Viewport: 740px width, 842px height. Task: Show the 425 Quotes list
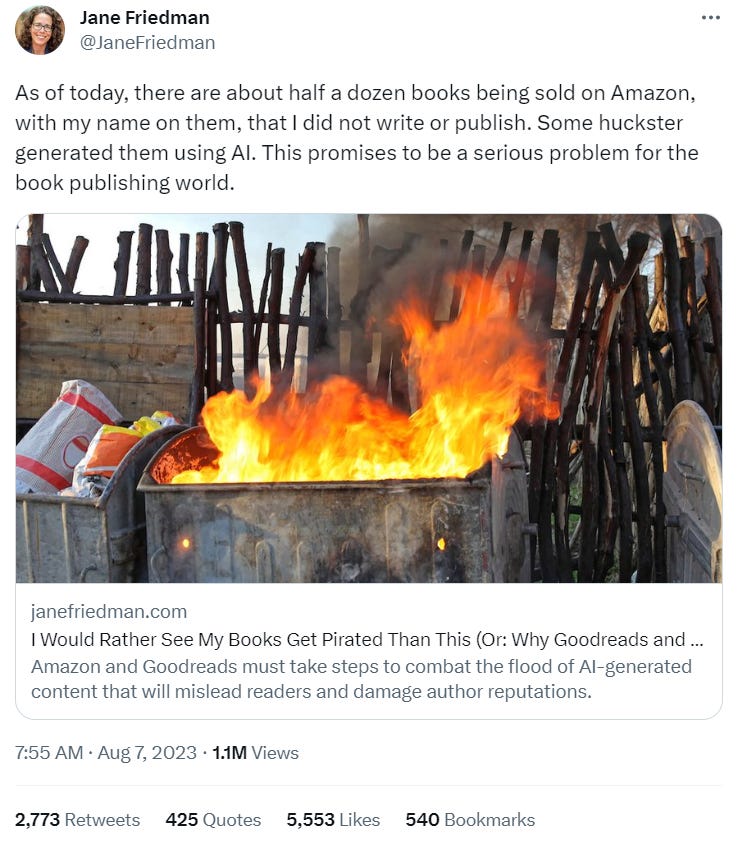coord(213,819)
